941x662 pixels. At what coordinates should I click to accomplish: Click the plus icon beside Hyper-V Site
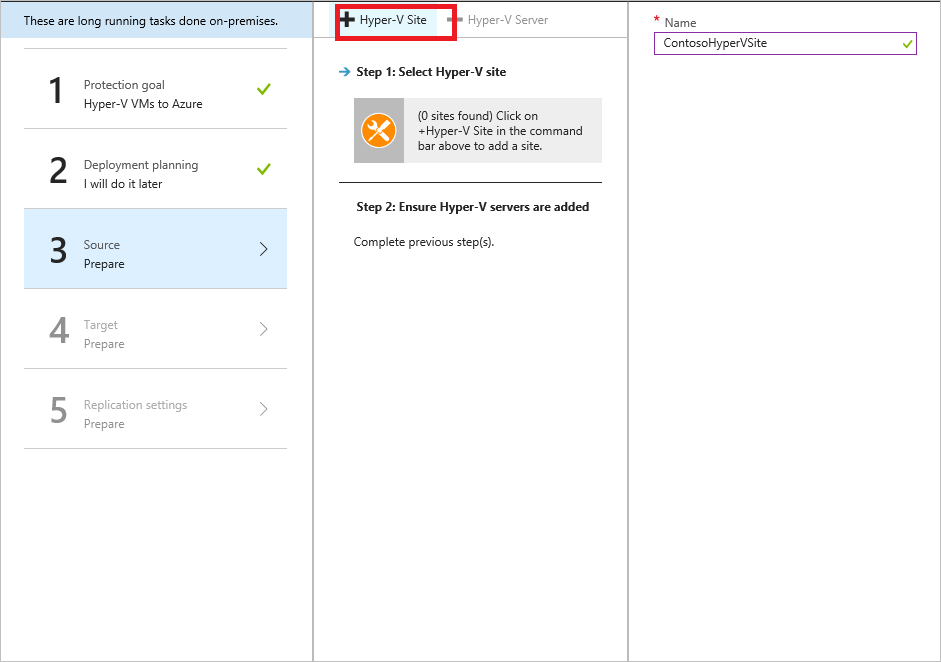pyautogui.click(x=348, y=20)
